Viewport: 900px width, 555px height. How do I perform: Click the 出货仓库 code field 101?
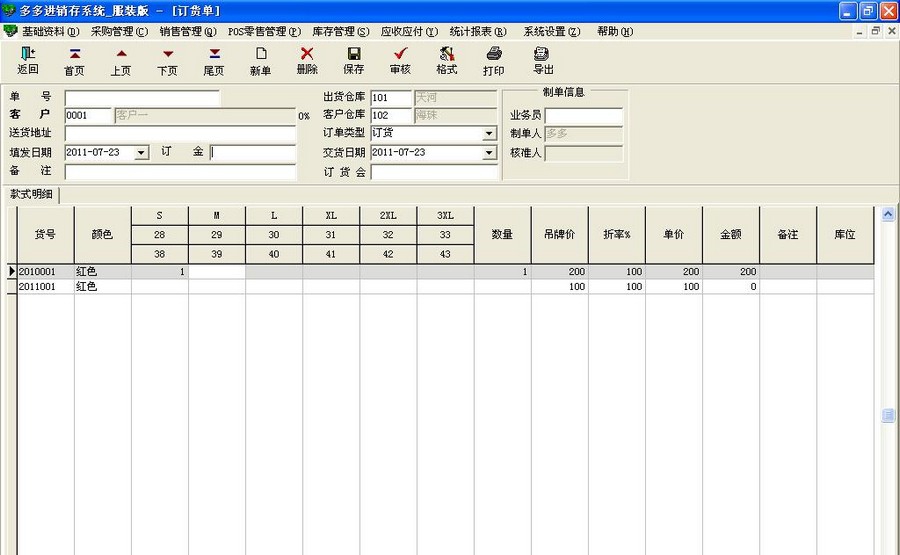tap(391, 98)
